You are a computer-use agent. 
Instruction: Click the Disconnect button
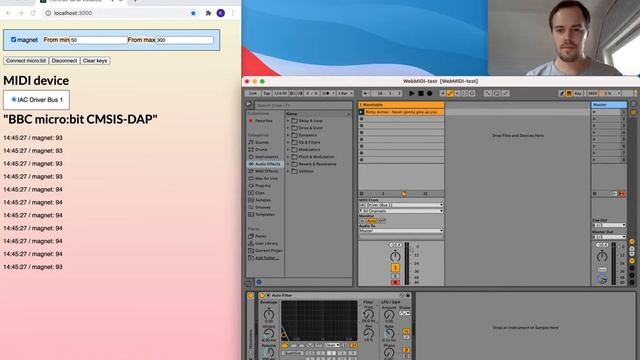pos(64,61)
